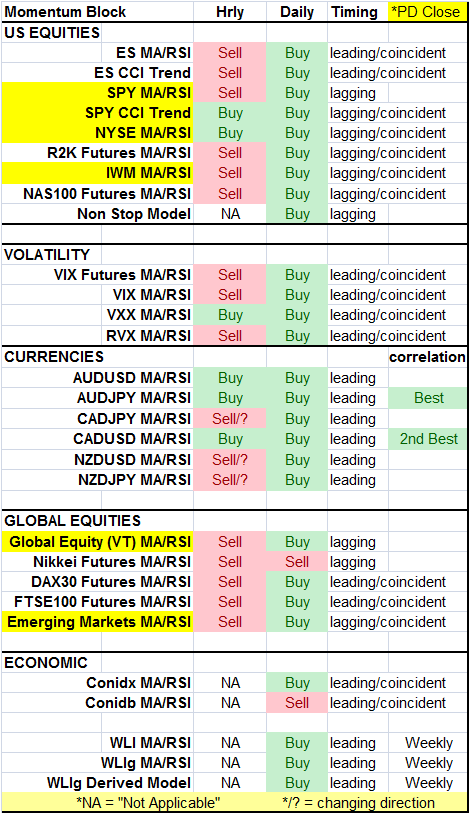Click the Non Stop Model hourly NA cell
The width and height of the screenshot is (470, 814).
[x=230, y=214]
